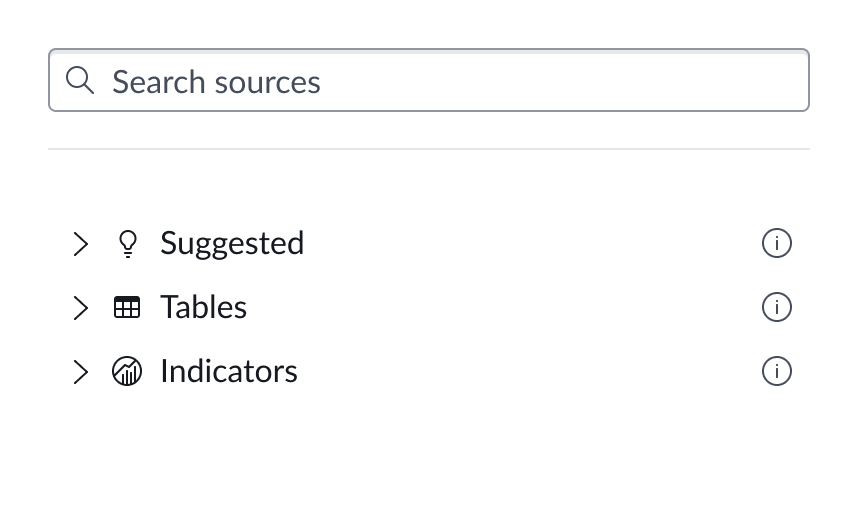Click the blank area of the Indicators row
The height and width of the screenshot is (514, 858).
(x=530, y=371)
